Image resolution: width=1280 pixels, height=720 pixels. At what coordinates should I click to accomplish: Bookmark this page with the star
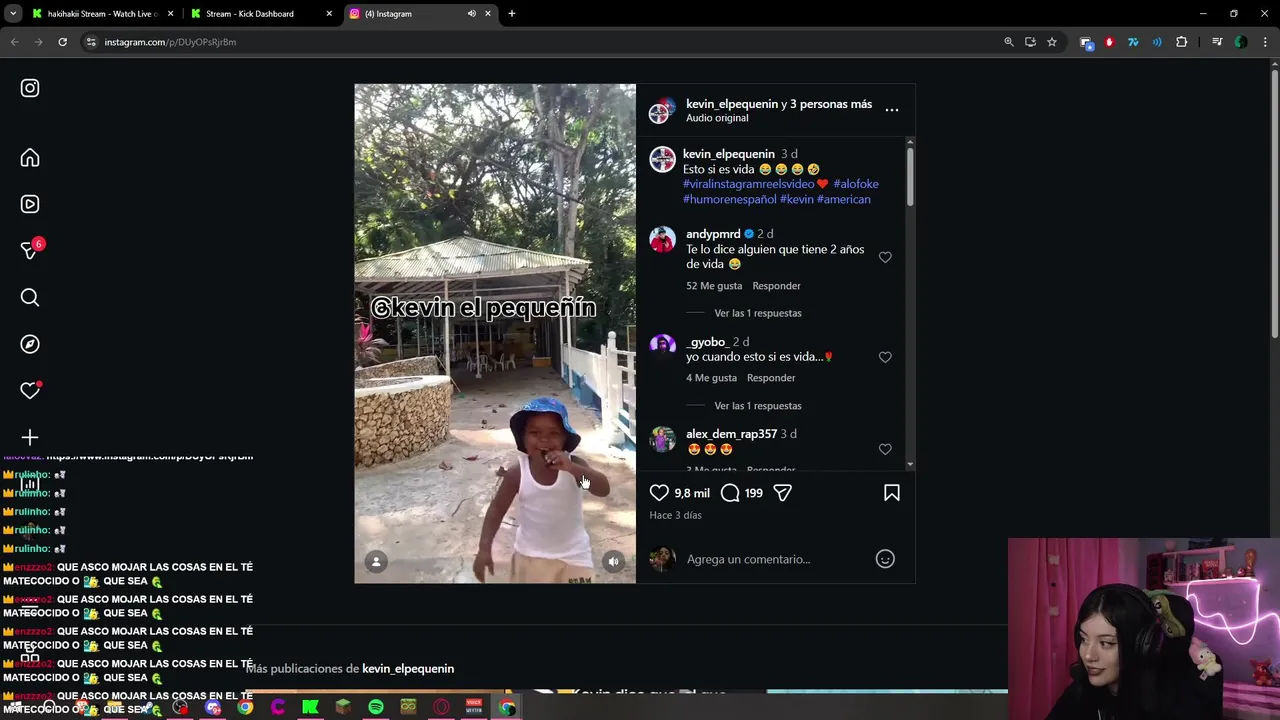(x=1052, y=42)
